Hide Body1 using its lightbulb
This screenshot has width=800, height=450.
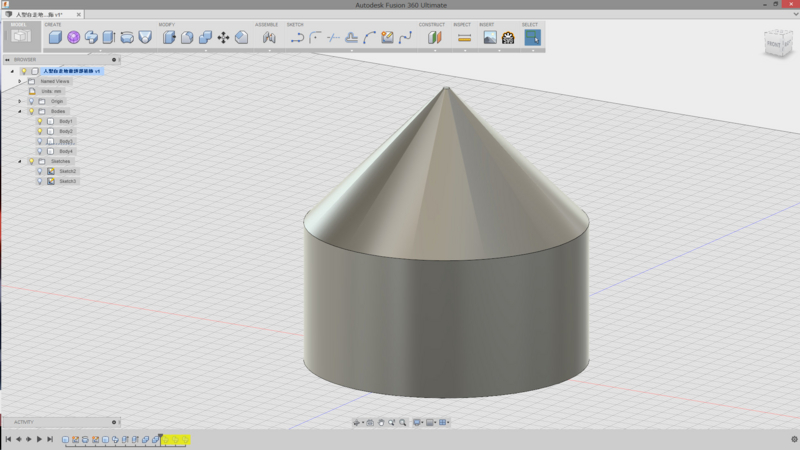click(x=40, y=121)
